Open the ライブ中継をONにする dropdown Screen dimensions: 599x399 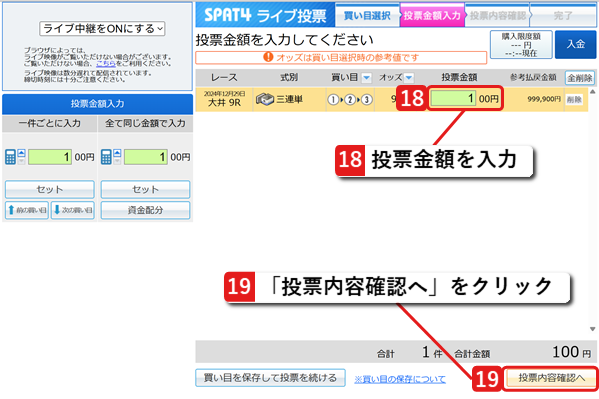pyautogui.click(x=102, y=29)
